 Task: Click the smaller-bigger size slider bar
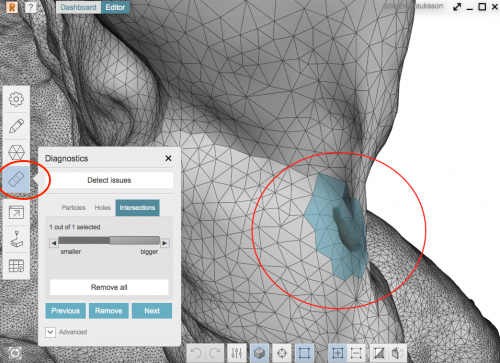[x=109, y=241]
